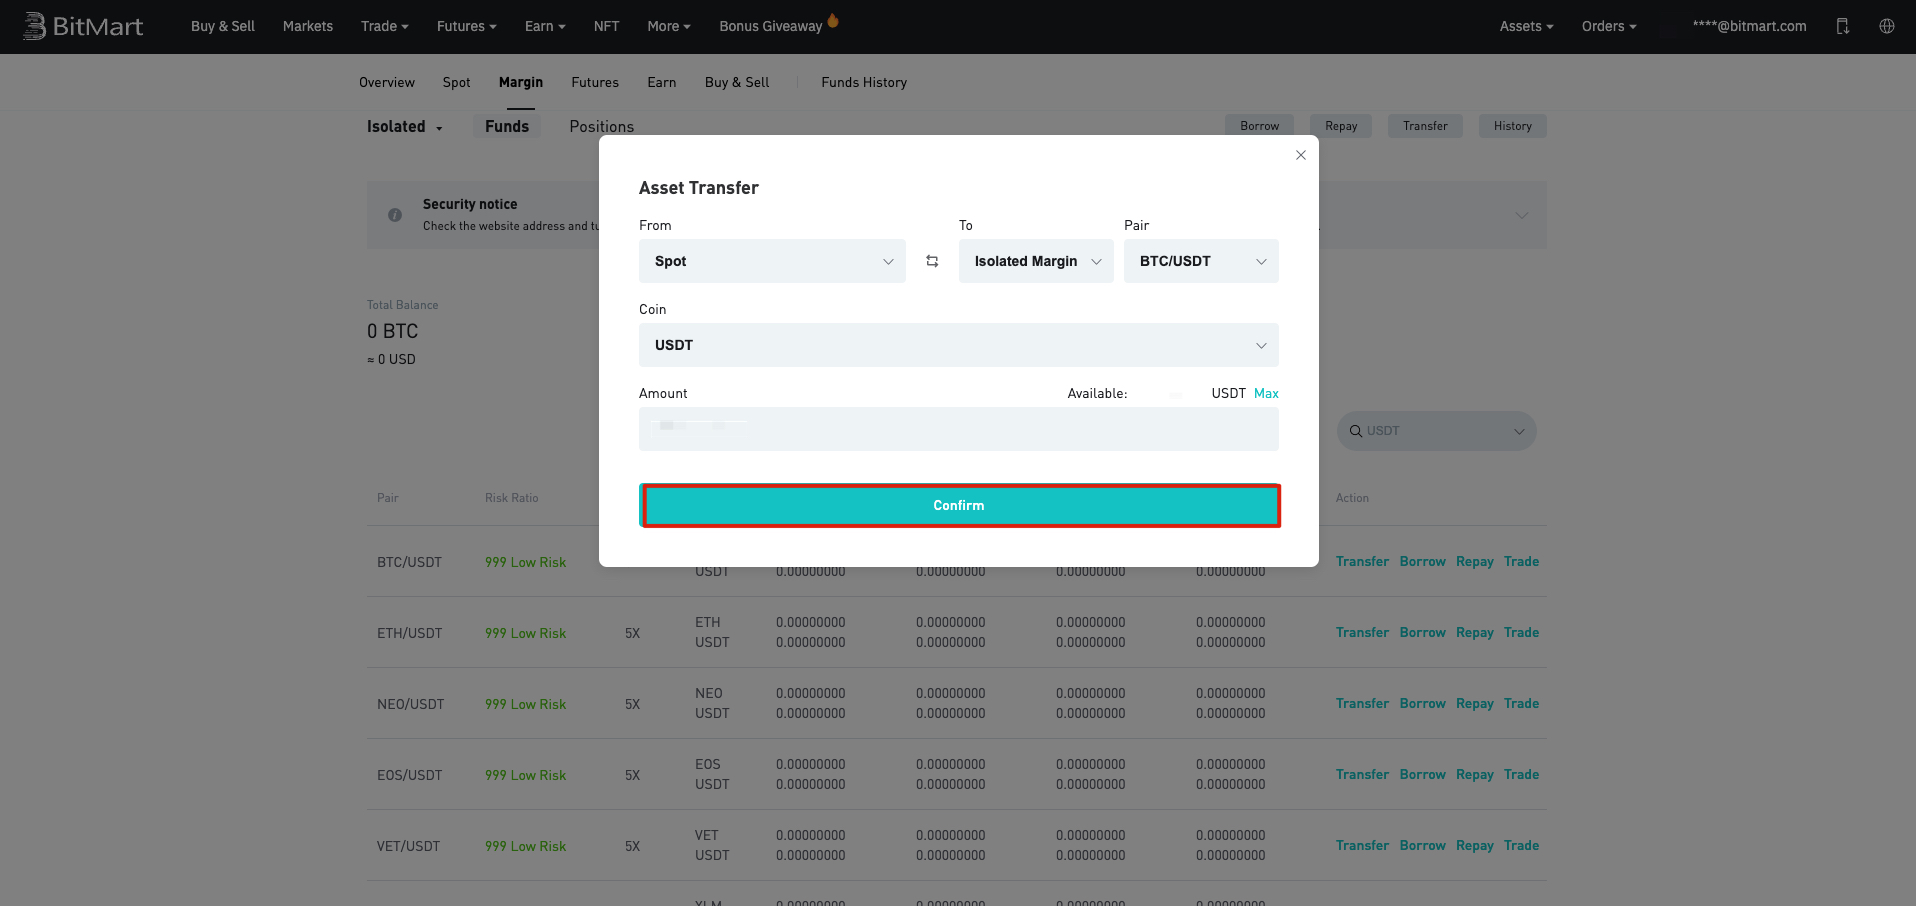This screenshot has height=906, width=1916.
Task: Open the Bonus Giveaway page
Action: point(771,26)
